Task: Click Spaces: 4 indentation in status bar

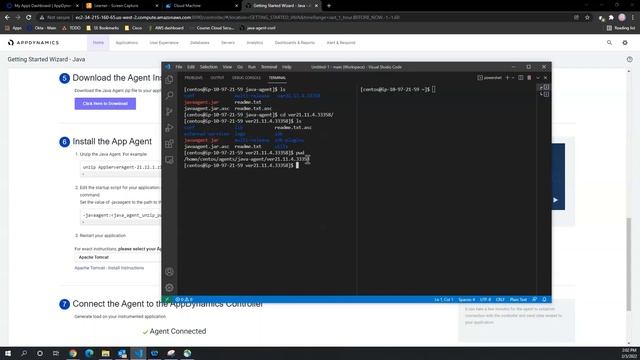Action: (467, 300)
